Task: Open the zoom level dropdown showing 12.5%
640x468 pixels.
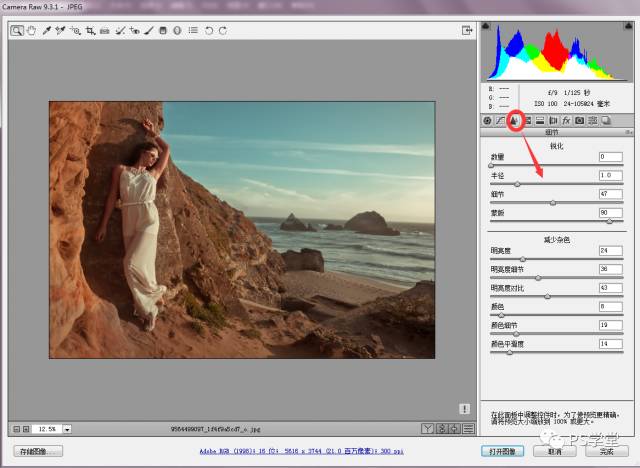Action: coord(67,429)
